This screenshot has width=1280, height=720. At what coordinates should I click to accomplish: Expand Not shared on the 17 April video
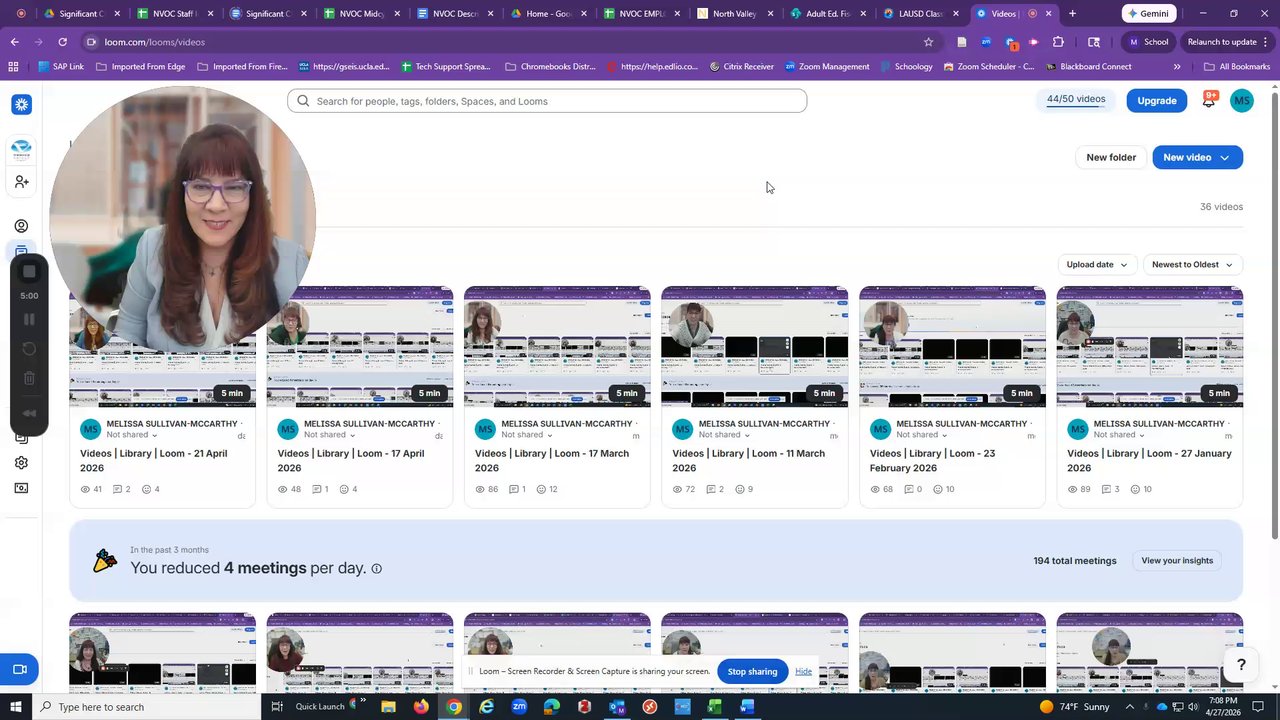click(x=330, y=435)
